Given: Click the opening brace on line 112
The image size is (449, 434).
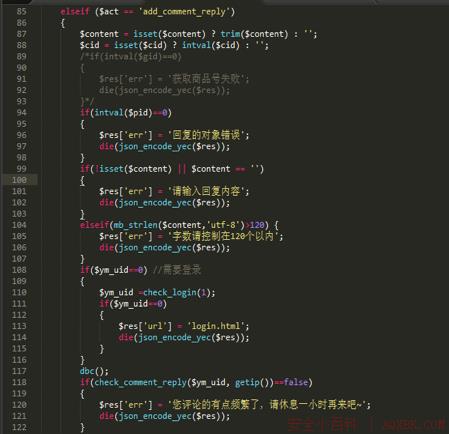Looking at the screenshot, I should (x=102, y=315).
